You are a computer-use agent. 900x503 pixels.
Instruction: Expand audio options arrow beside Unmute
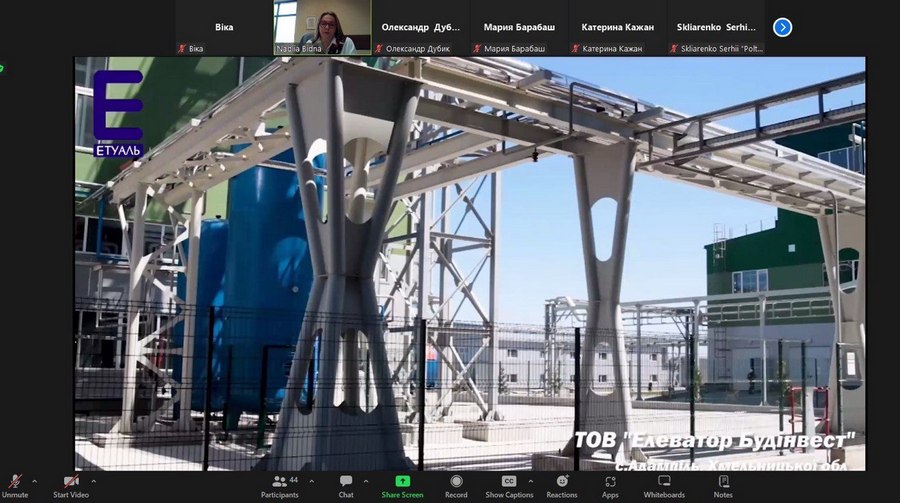34,481
